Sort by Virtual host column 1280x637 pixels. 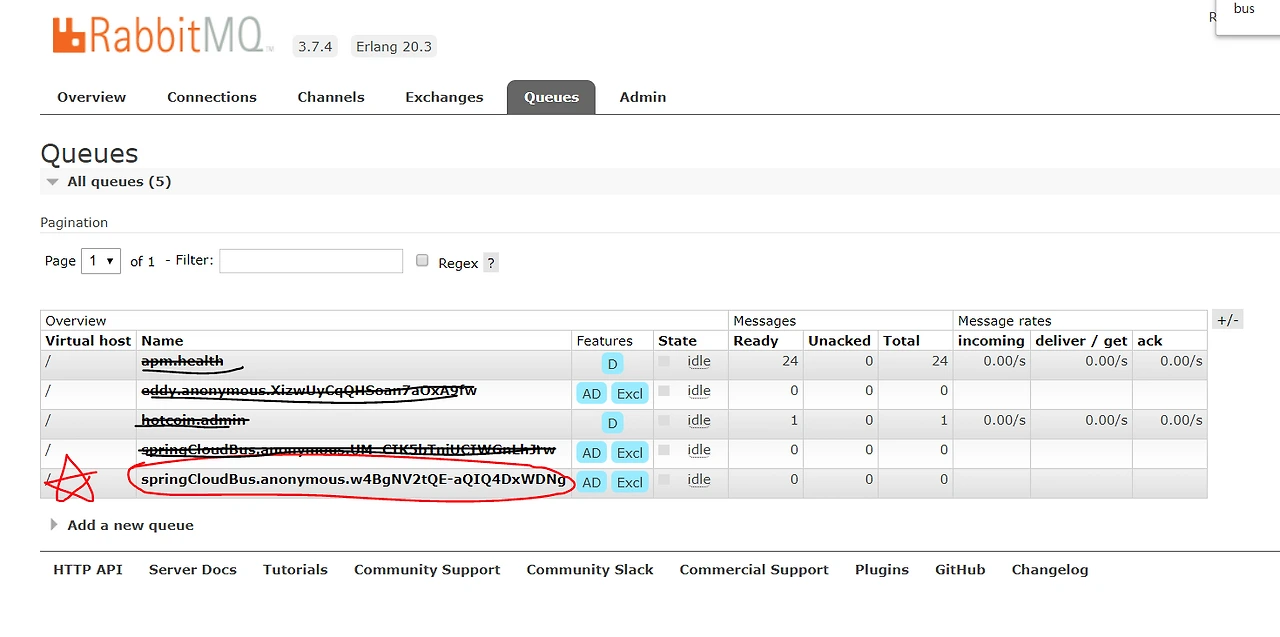[88, 341]
